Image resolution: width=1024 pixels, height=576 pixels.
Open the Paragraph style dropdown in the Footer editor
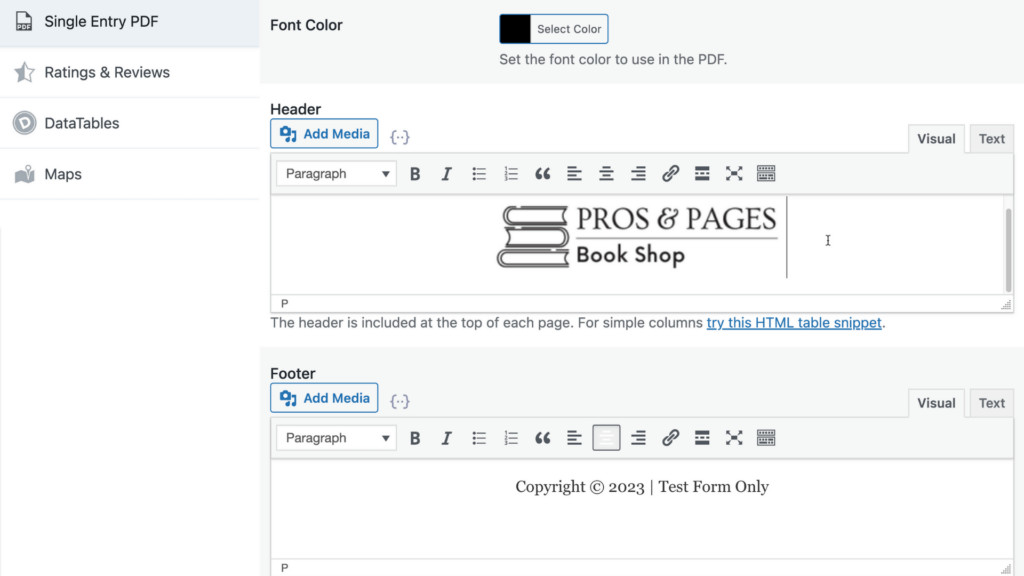pyautogui.click(x=336, y=437)
